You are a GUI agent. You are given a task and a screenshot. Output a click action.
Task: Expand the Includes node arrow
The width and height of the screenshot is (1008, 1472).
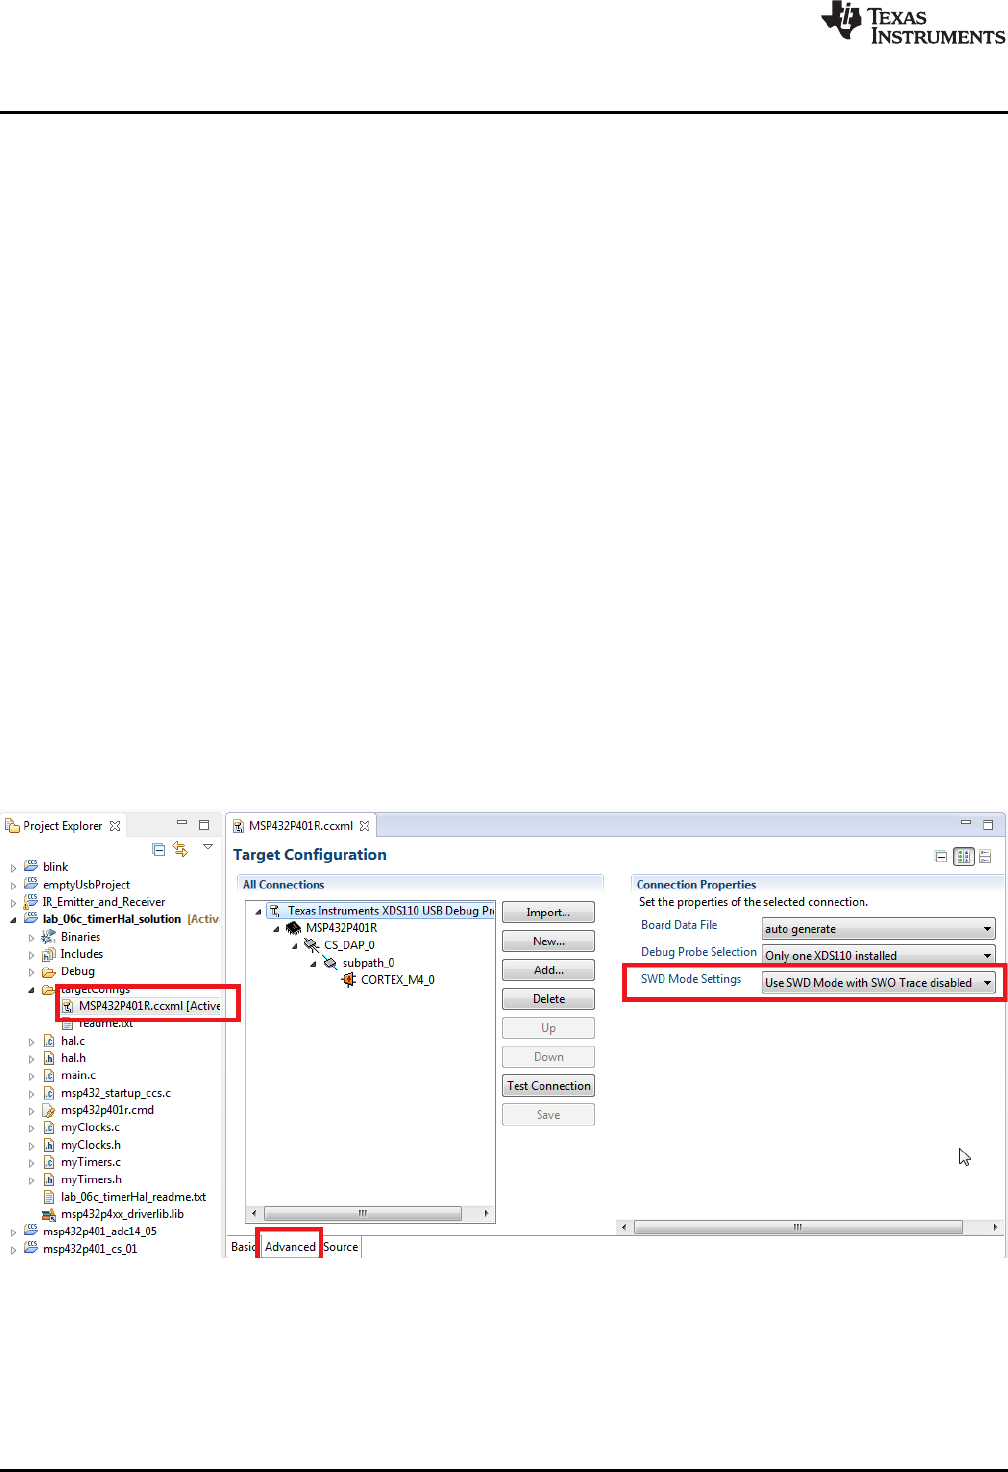coord(32,955)
